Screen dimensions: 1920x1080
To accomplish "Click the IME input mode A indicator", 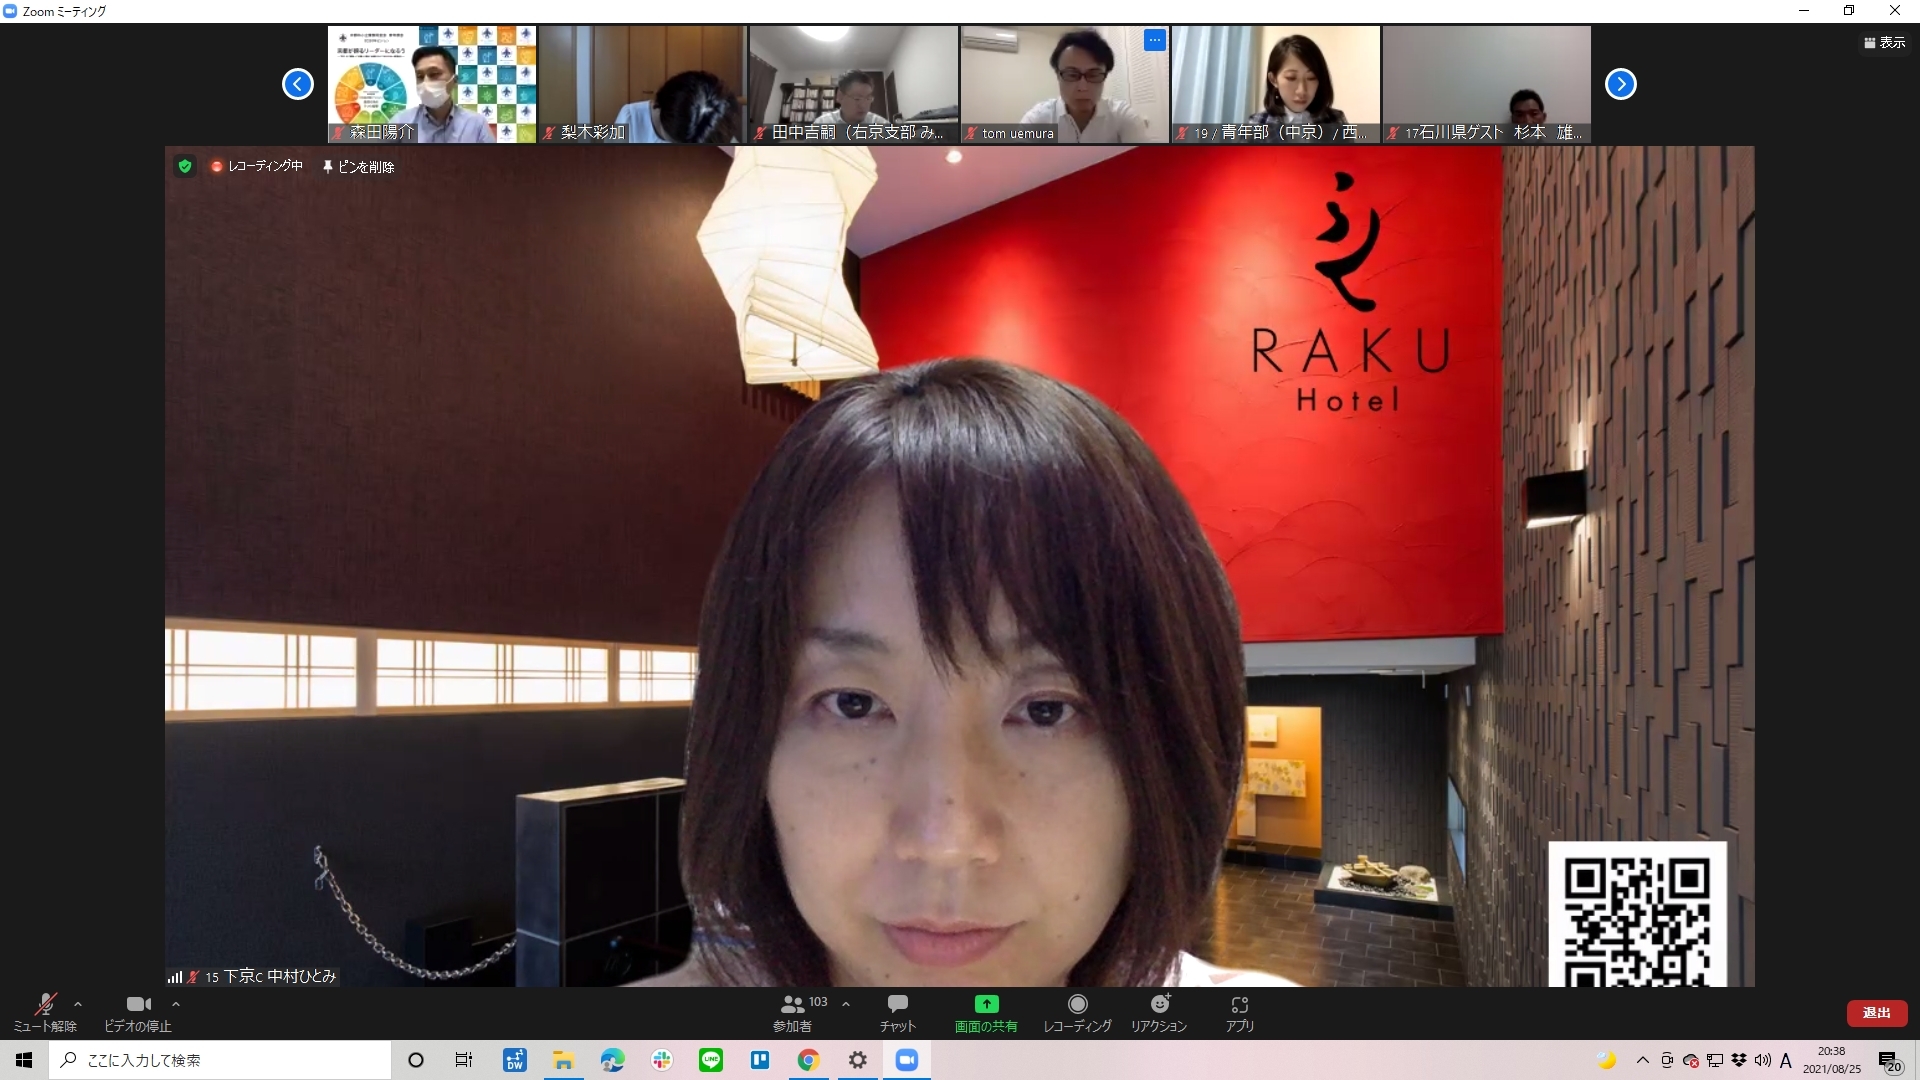I will click(x=1786, y=1060).
